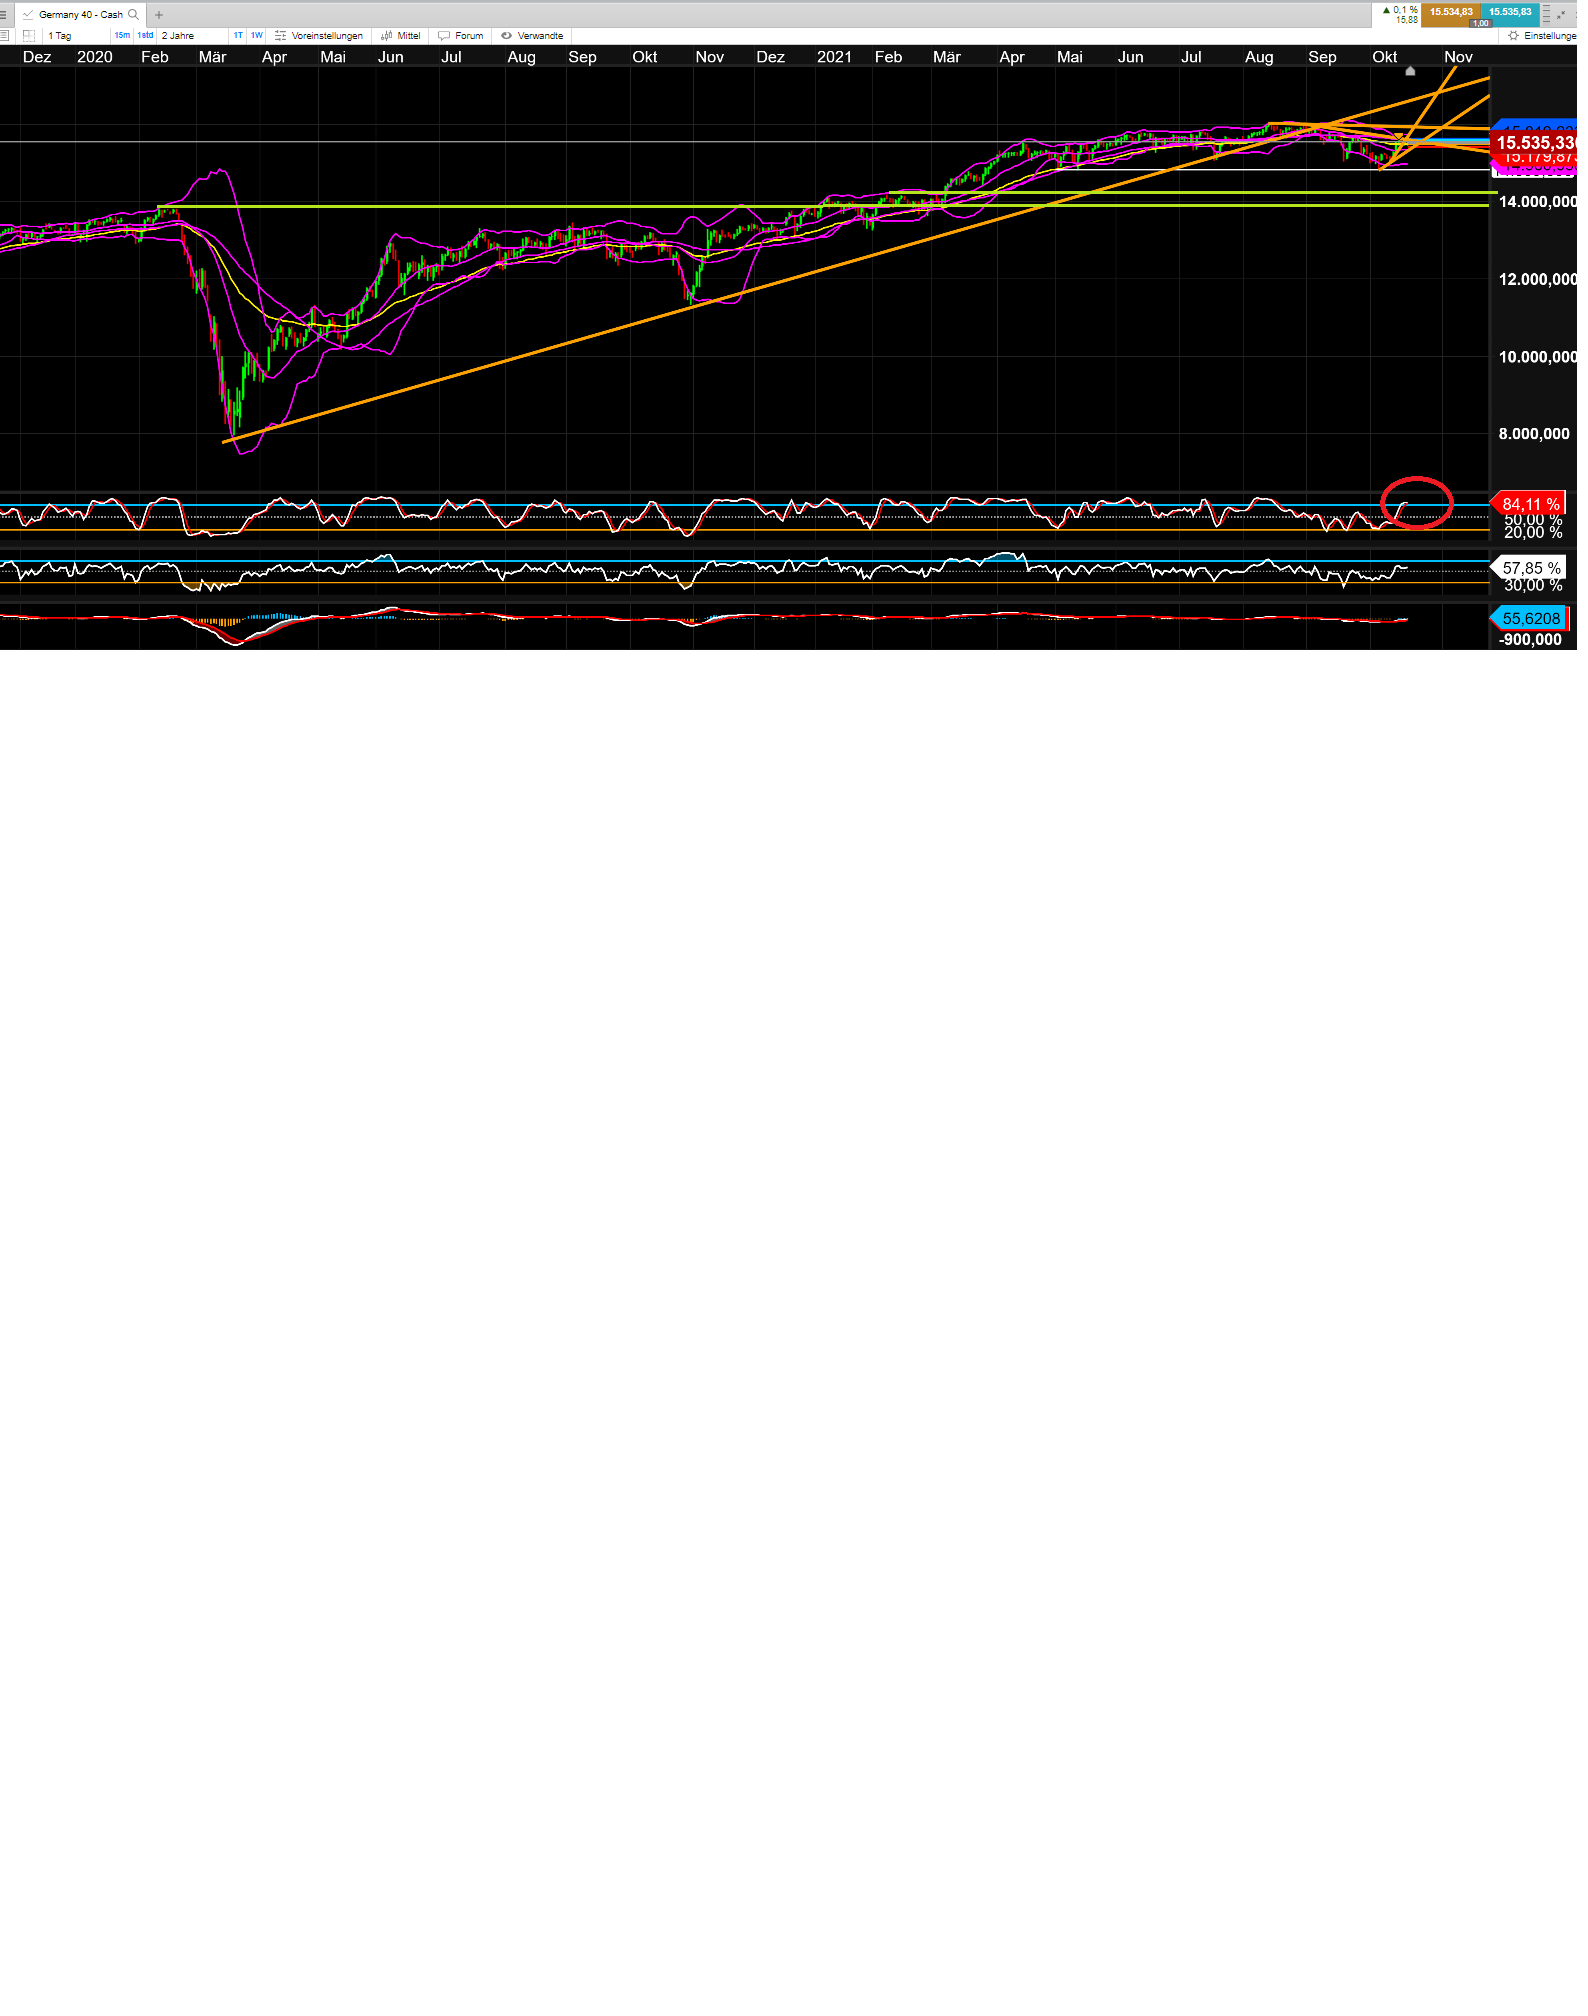Image resolution: width=1588 pixels, height=2016 pixels.
Task: Click the detach window arrows icon
Action: pyautogui.click(x=1562, y=14)
